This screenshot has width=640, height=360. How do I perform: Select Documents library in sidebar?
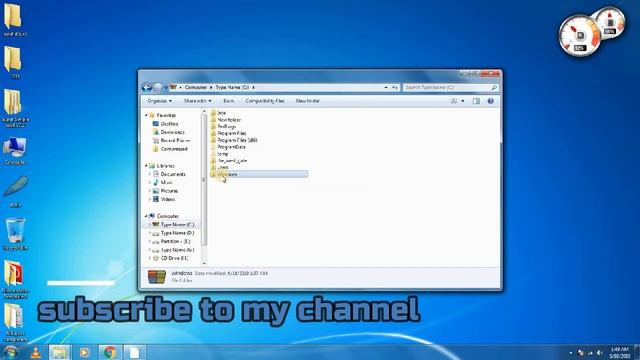coord(173,174)
